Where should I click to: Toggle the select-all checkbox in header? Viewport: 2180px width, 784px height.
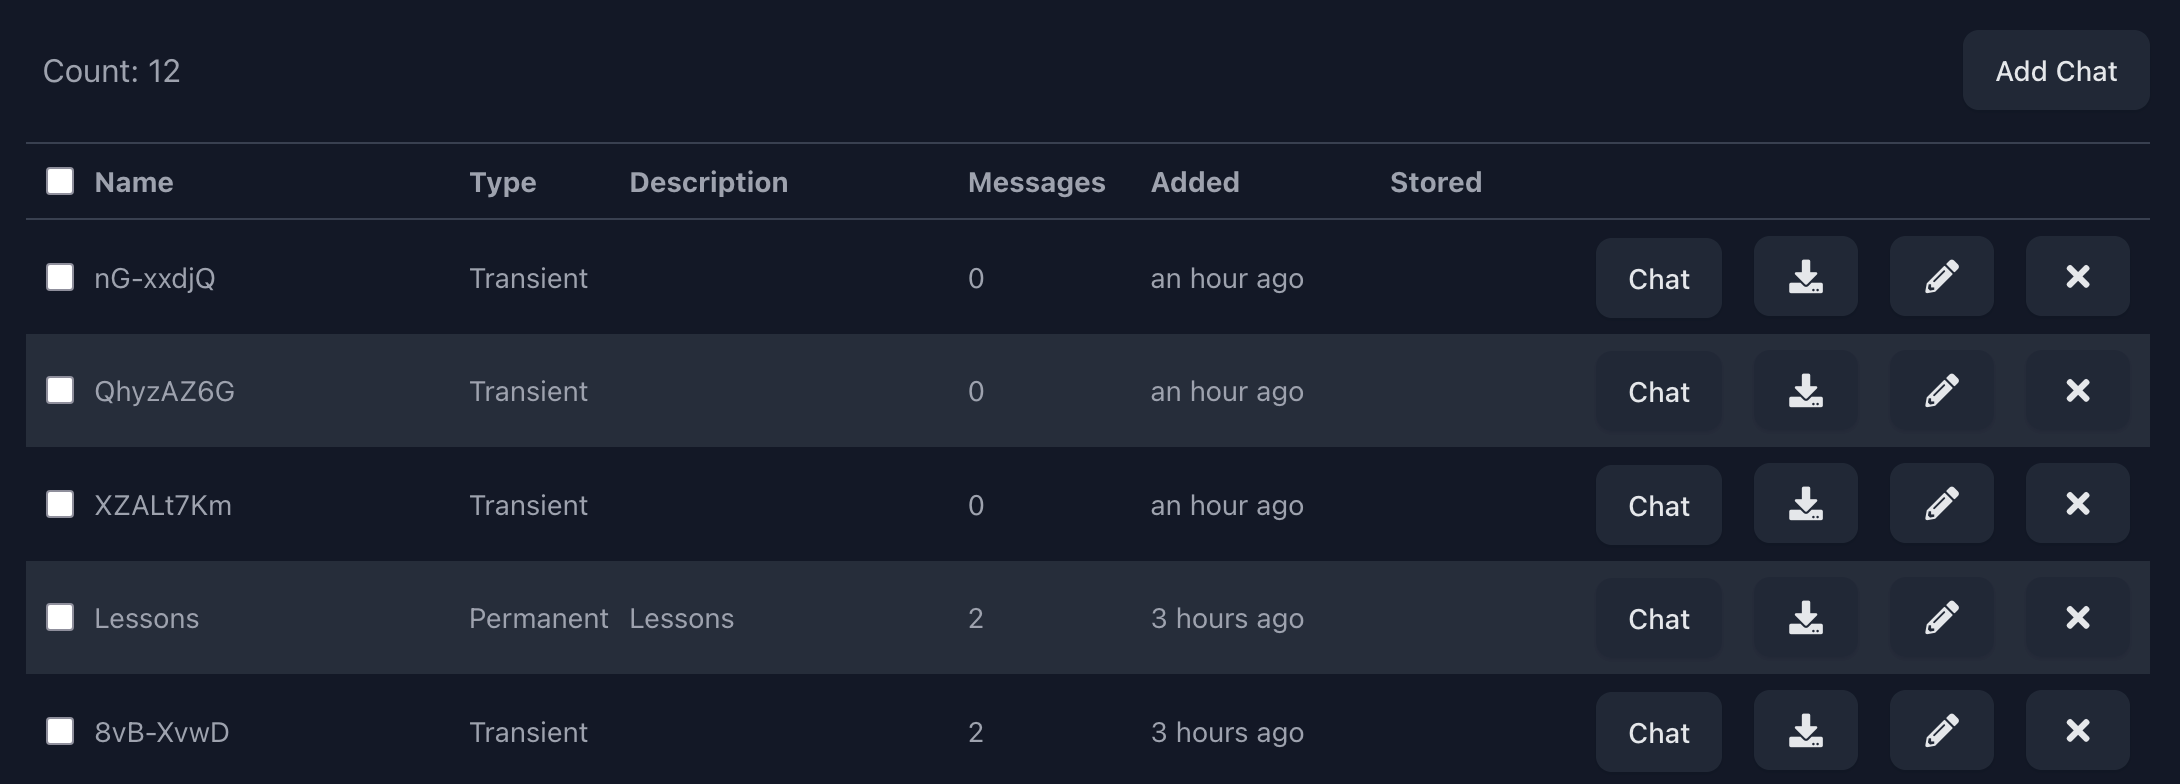click(x=60, y=181)
